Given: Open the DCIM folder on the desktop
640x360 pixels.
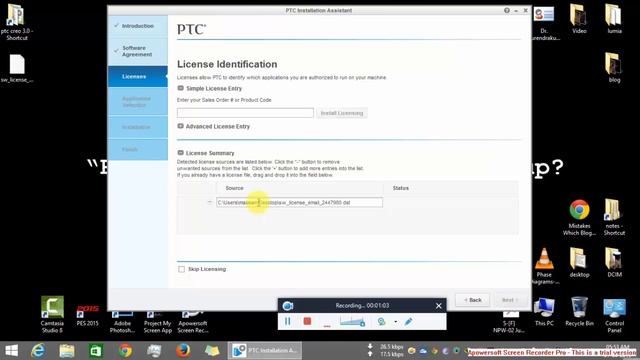Looking at the screenshot, I should 614,263.
